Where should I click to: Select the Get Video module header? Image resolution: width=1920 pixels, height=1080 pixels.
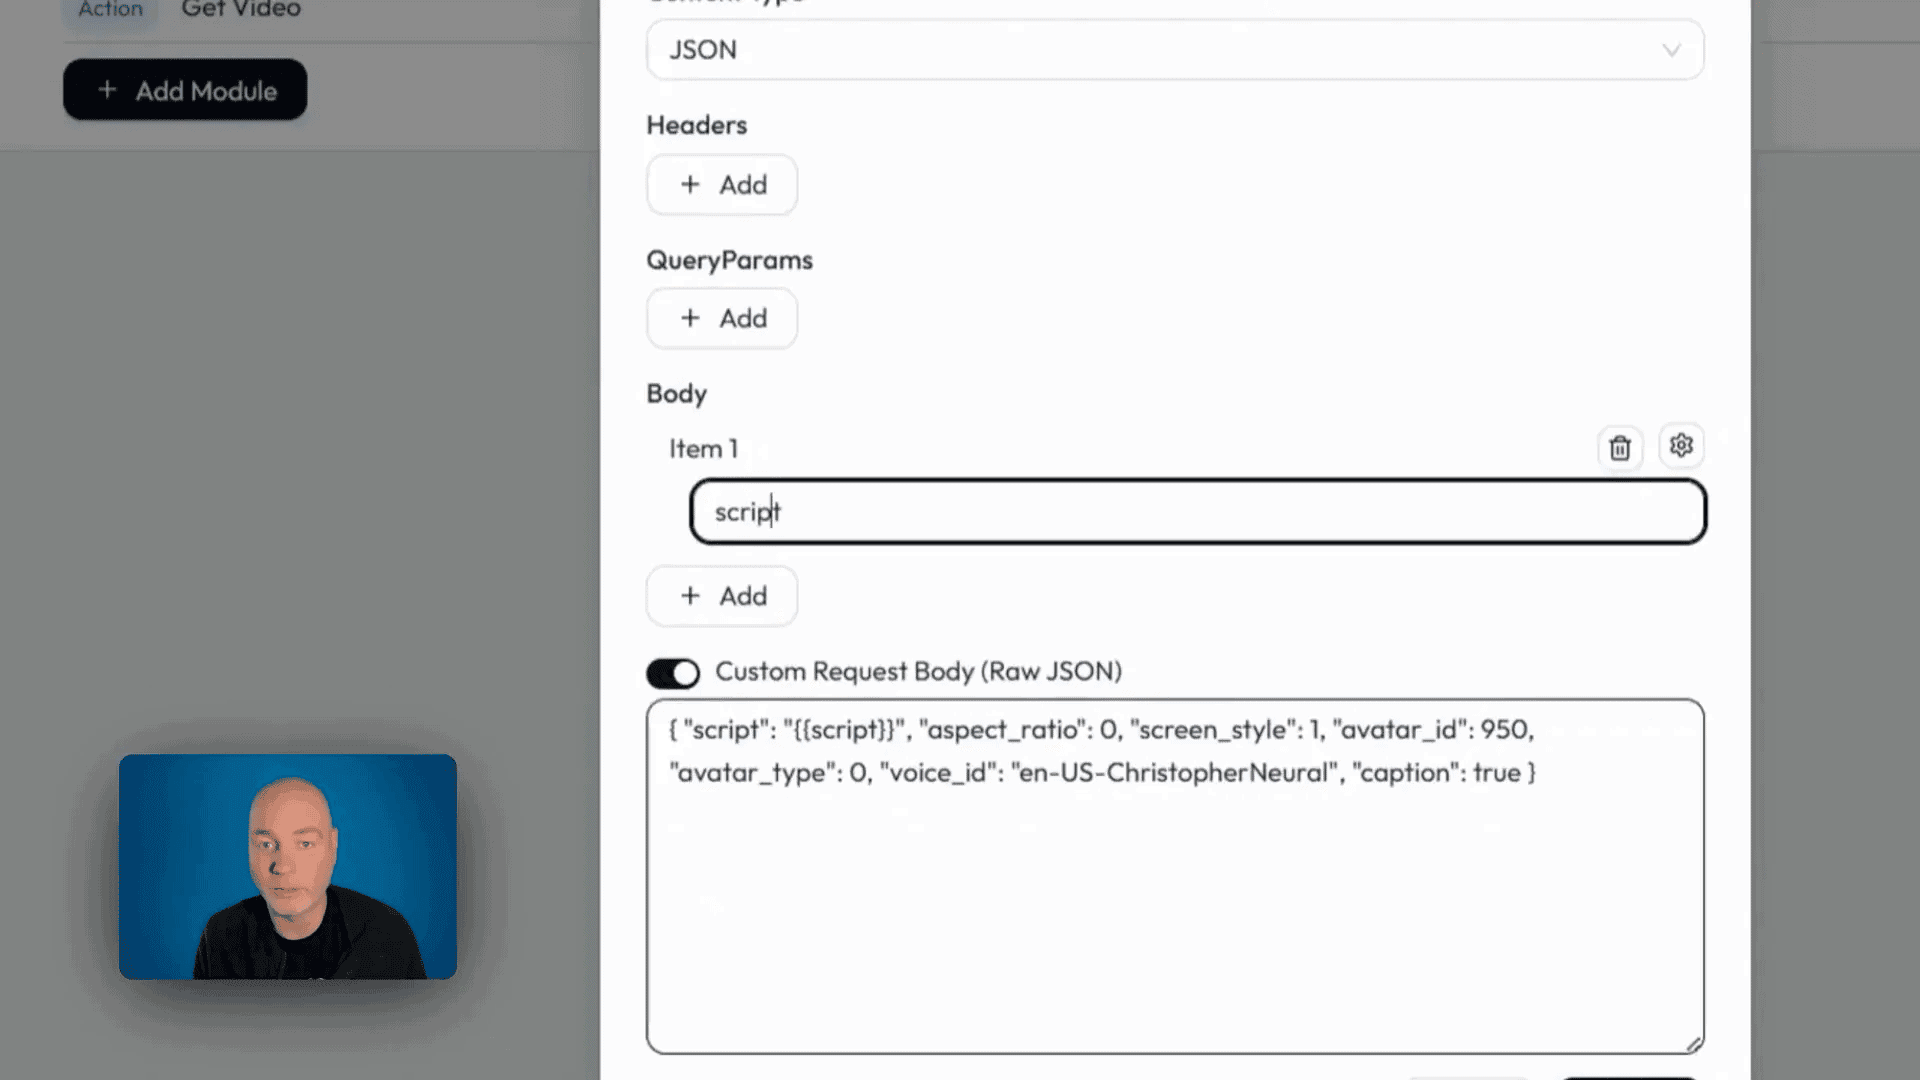pyautogui.click(x=239, y=10)
